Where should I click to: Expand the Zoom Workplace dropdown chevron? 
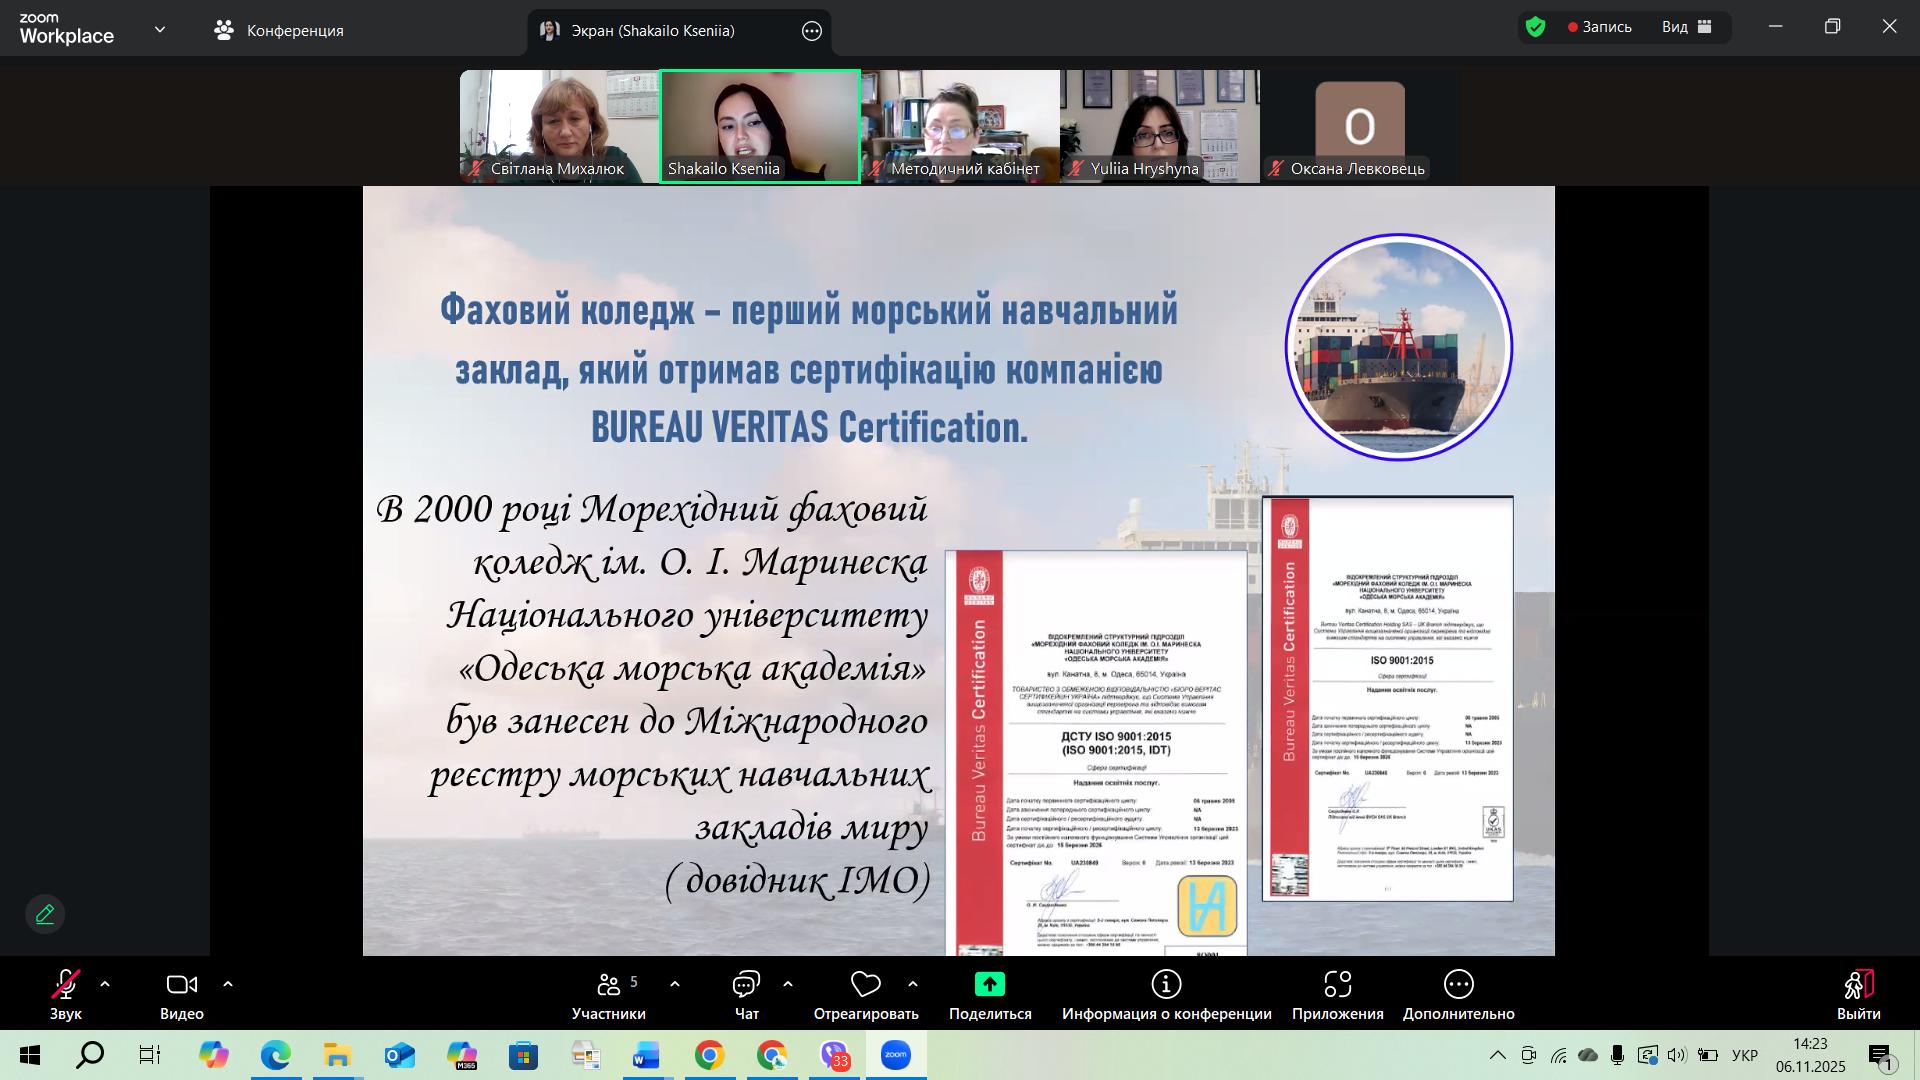tap(160, 30)
